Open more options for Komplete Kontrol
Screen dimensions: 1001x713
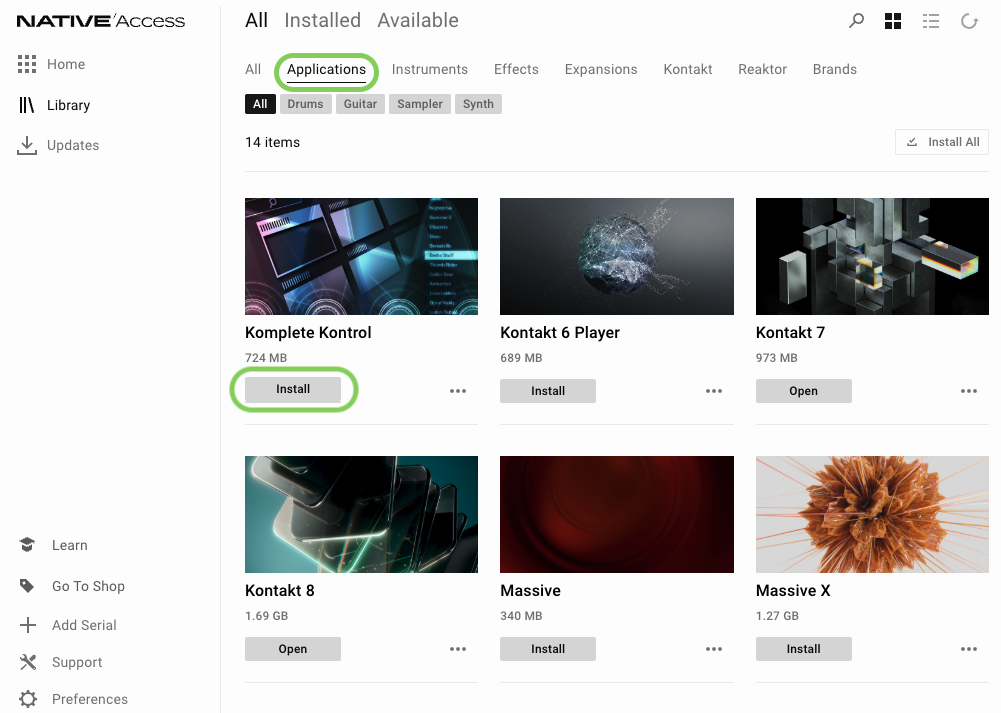pyautogui.click(x=458, y=391)
